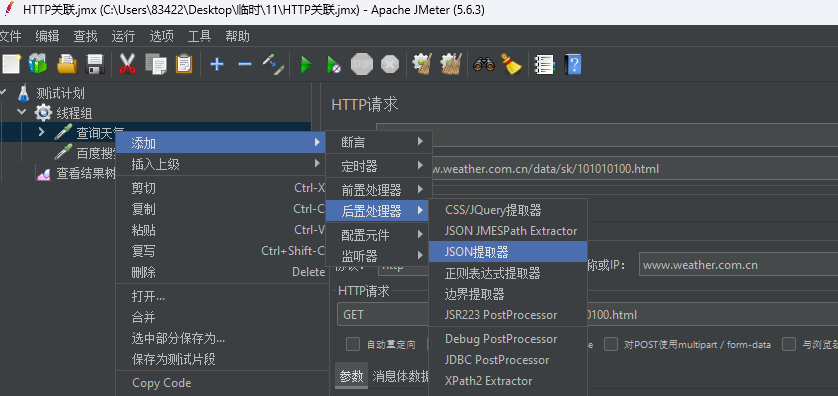
Task: Click the server name field www.weather.com.cn
Action: [x=738, y=265]
